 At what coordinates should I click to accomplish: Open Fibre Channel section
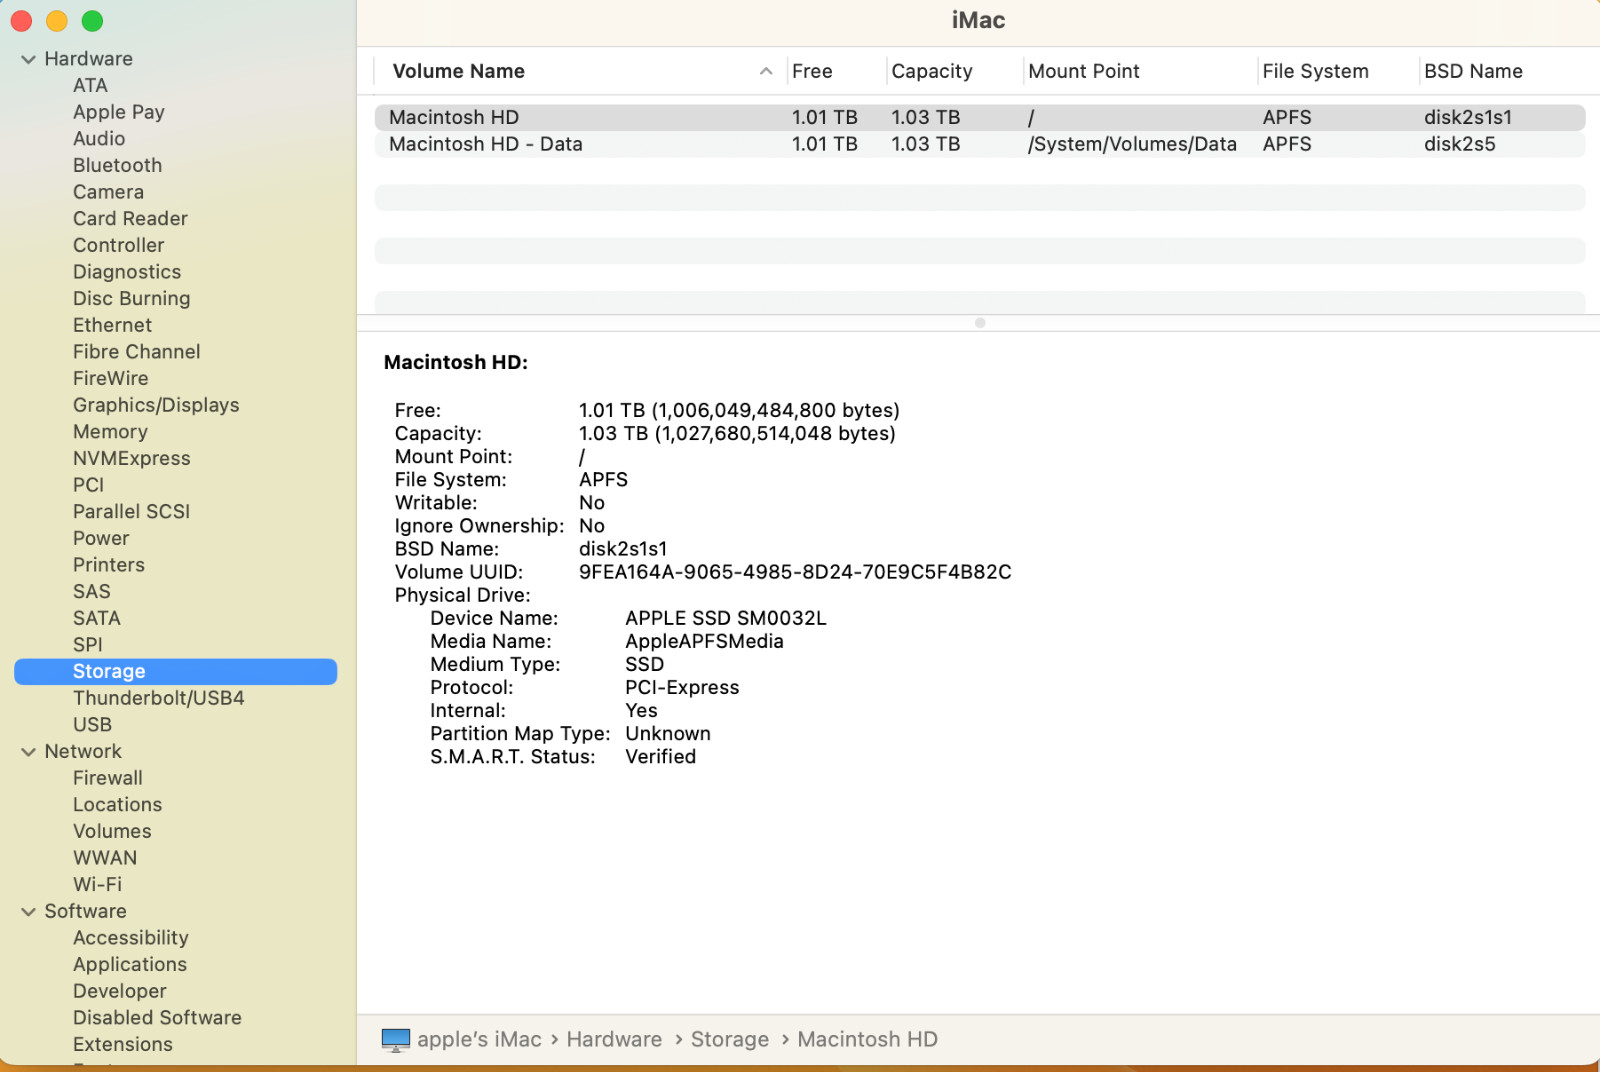click(136, 352)
